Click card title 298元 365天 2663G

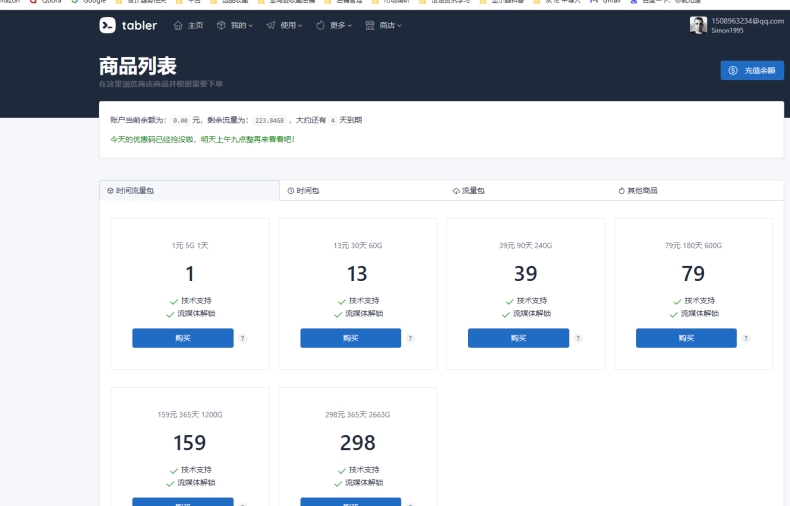[x=357, y=415]
